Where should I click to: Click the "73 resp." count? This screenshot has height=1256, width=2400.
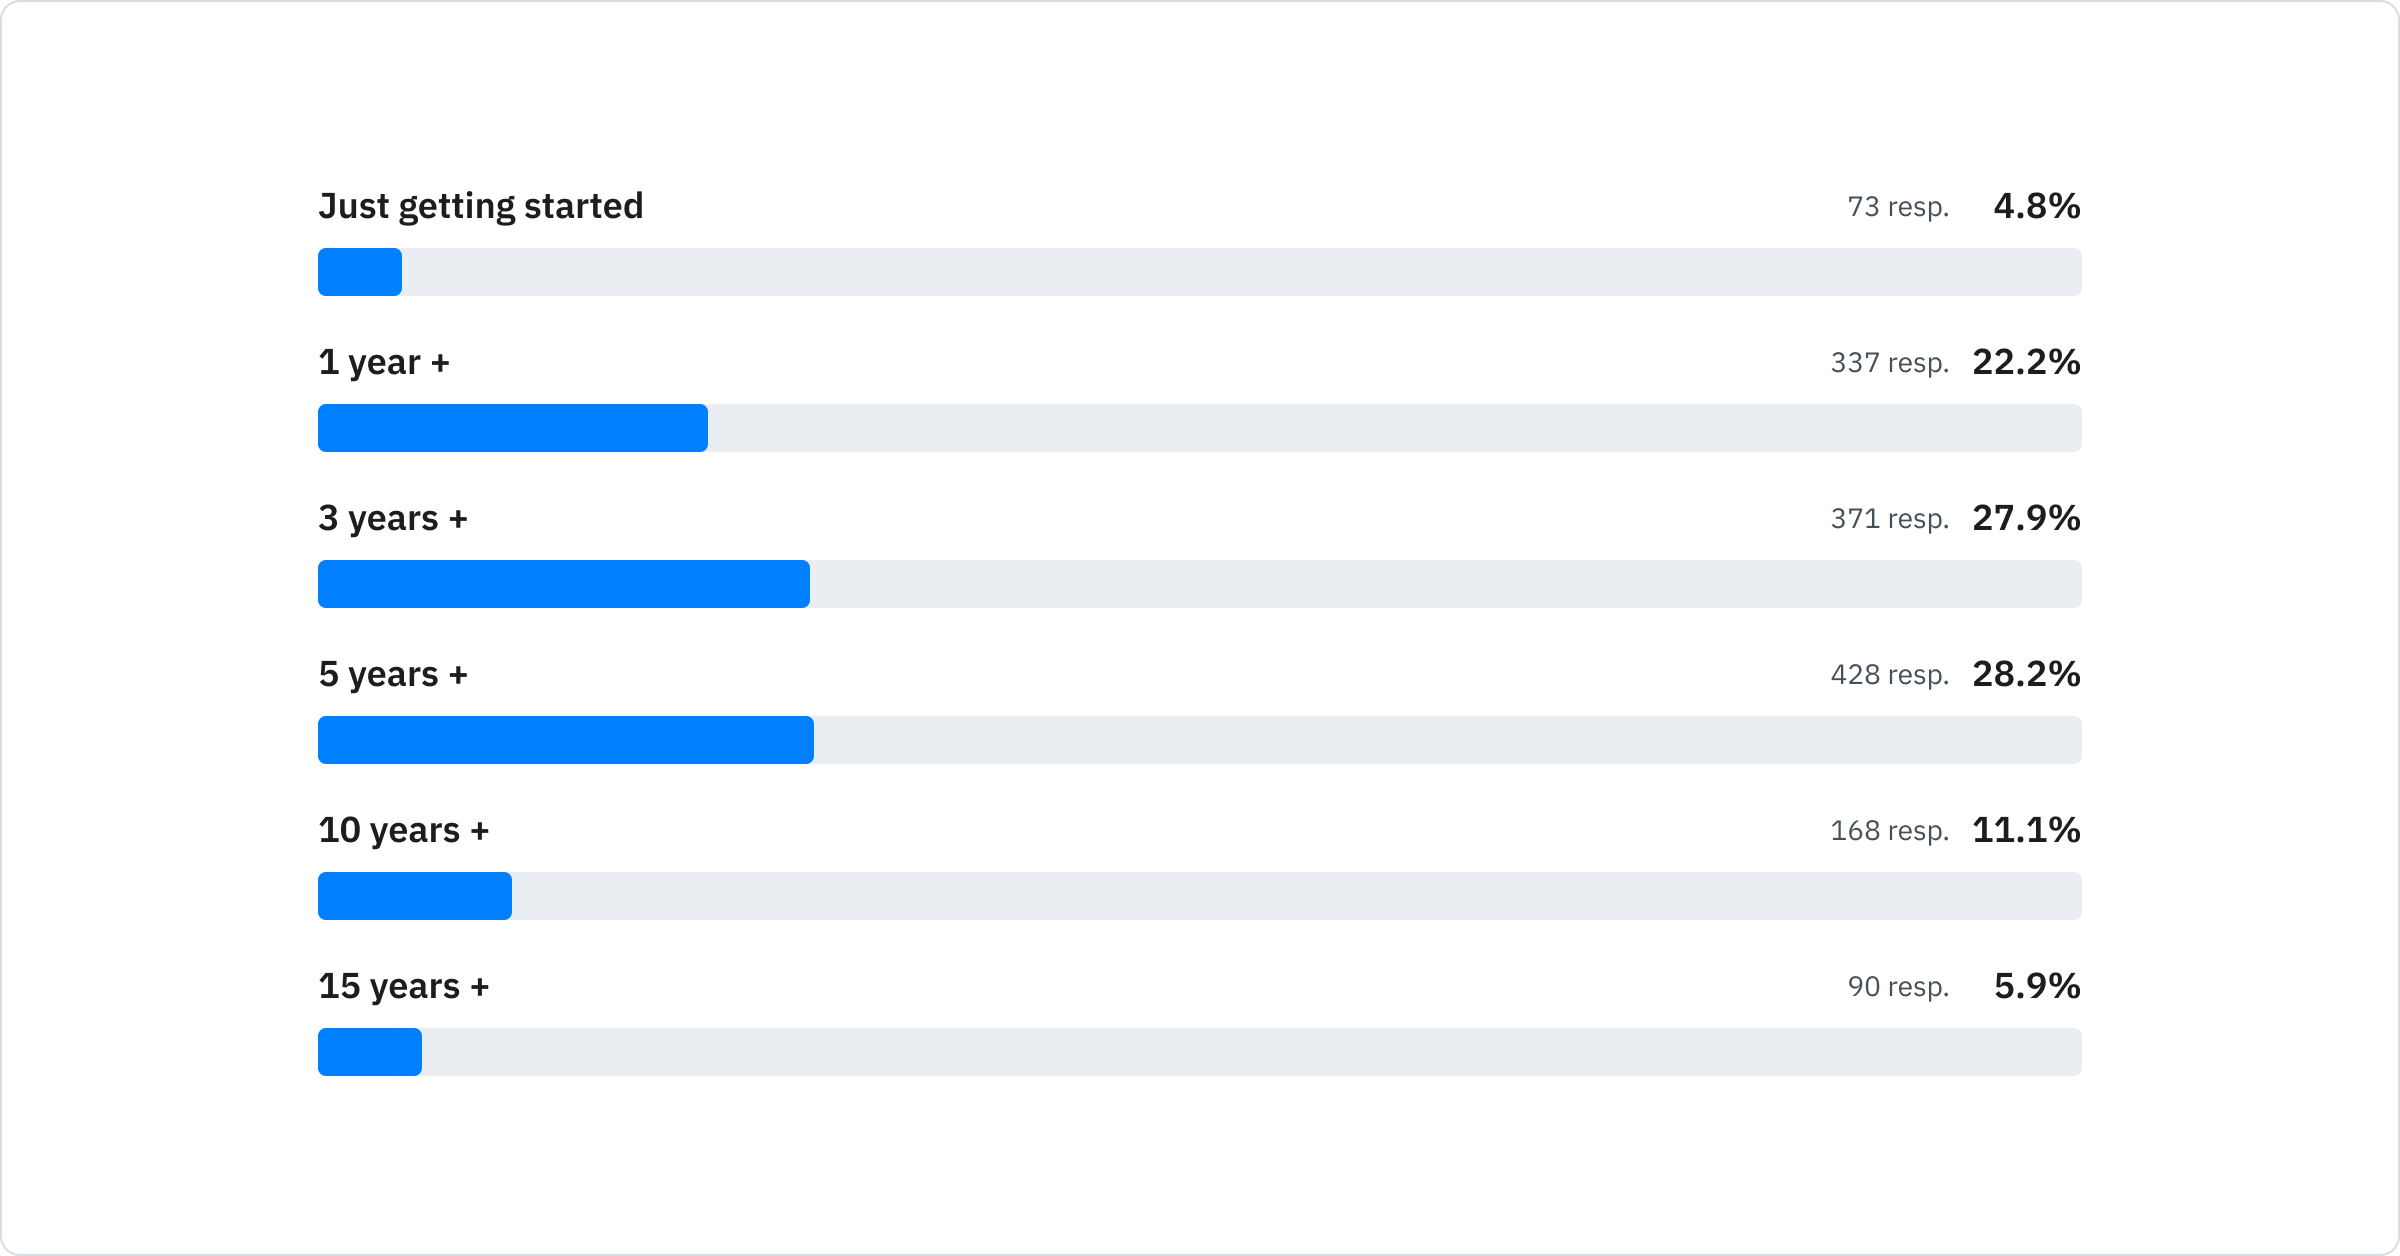point(1898,207)
